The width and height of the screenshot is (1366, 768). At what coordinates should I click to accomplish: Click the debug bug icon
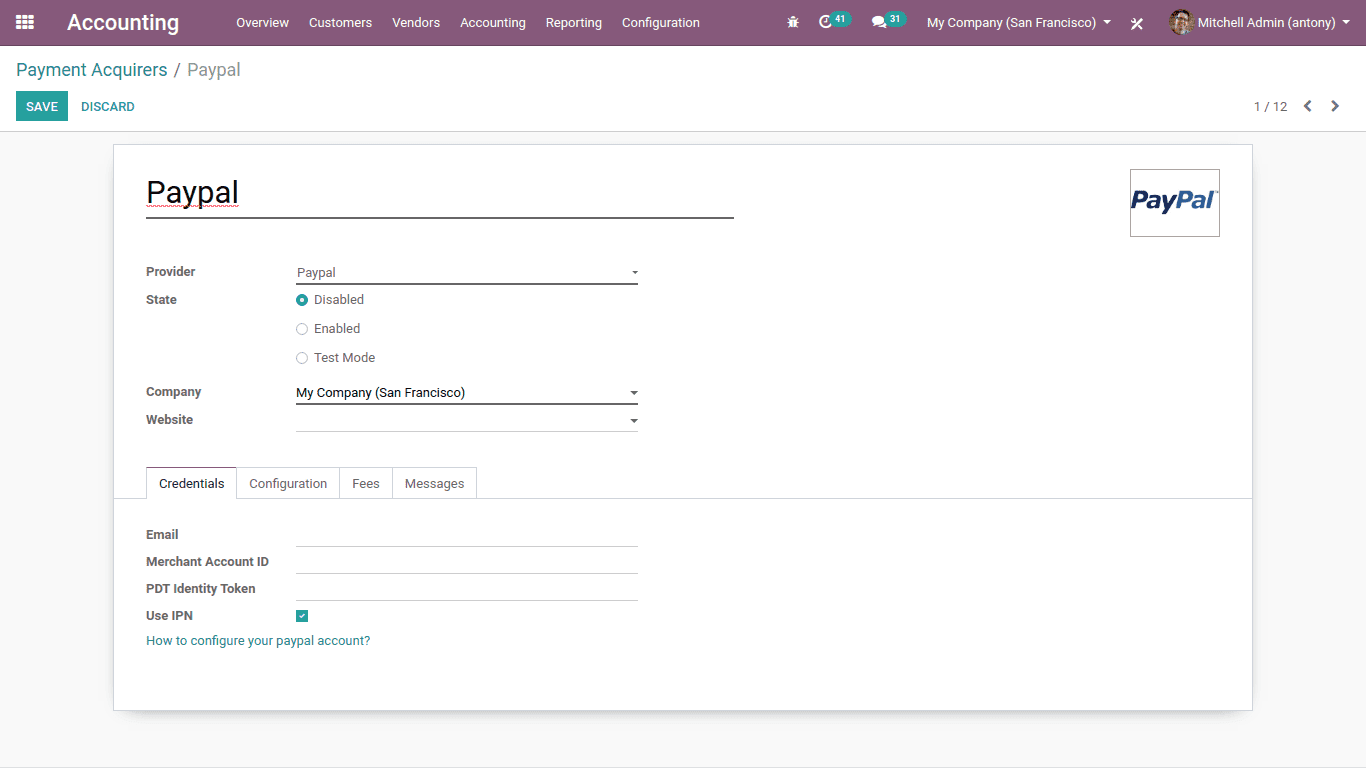tap(793, 22)
